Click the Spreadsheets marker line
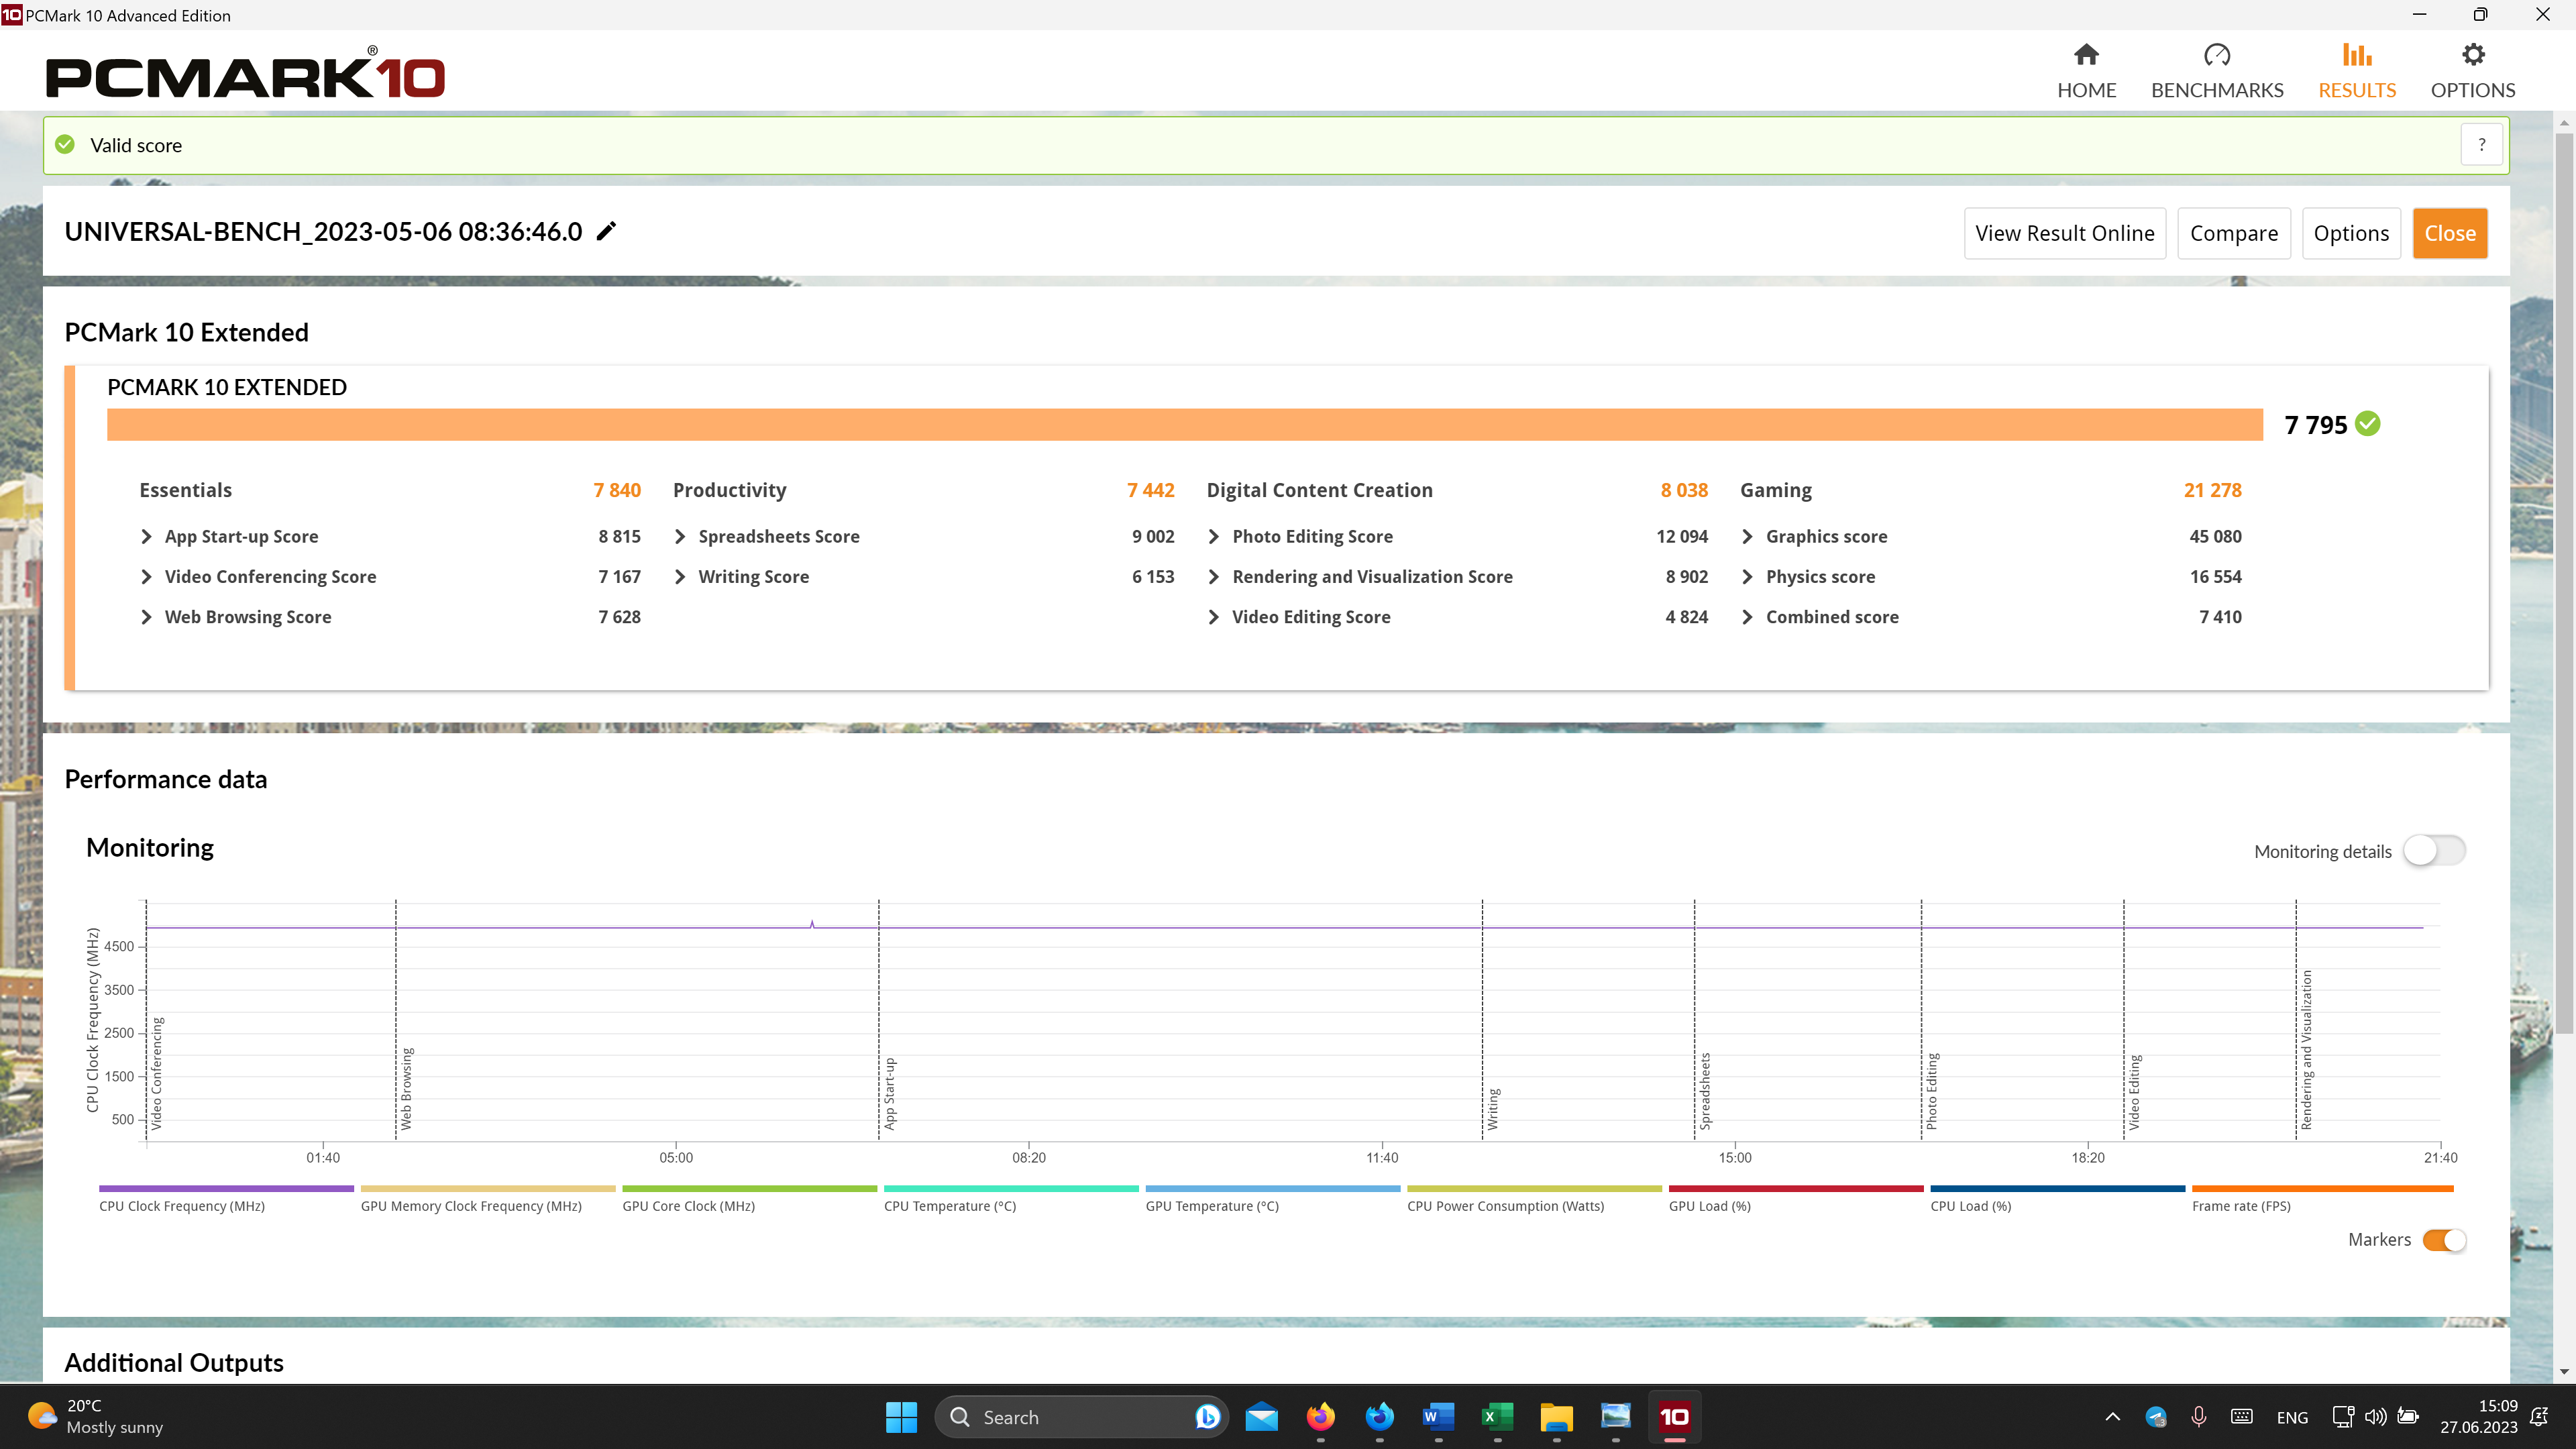Viewport: 2576px width, 1449px height. [x=1694, y=1018]
